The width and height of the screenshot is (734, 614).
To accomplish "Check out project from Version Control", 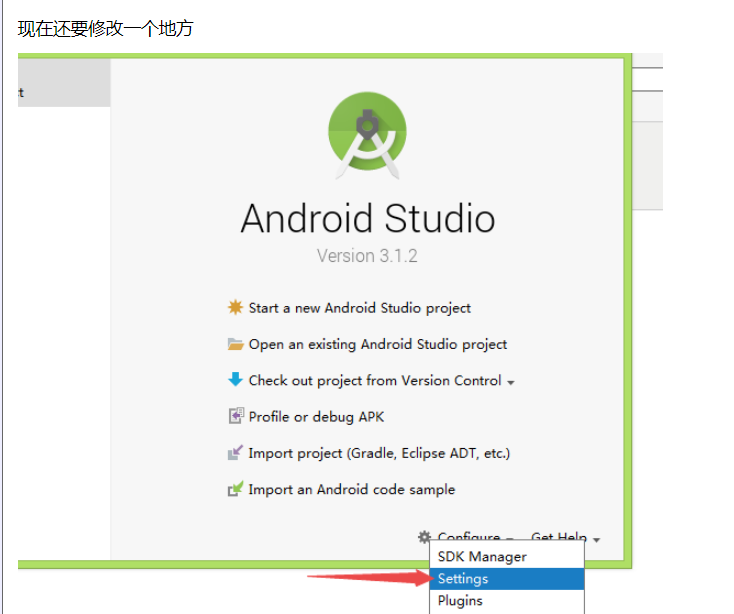I will coord(375,380).
